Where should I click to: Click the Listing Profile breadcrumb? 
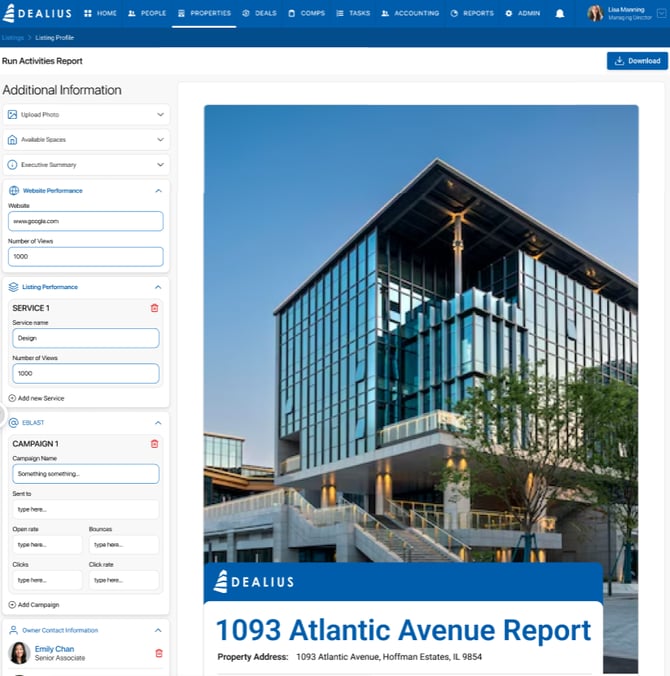[54, 38]
